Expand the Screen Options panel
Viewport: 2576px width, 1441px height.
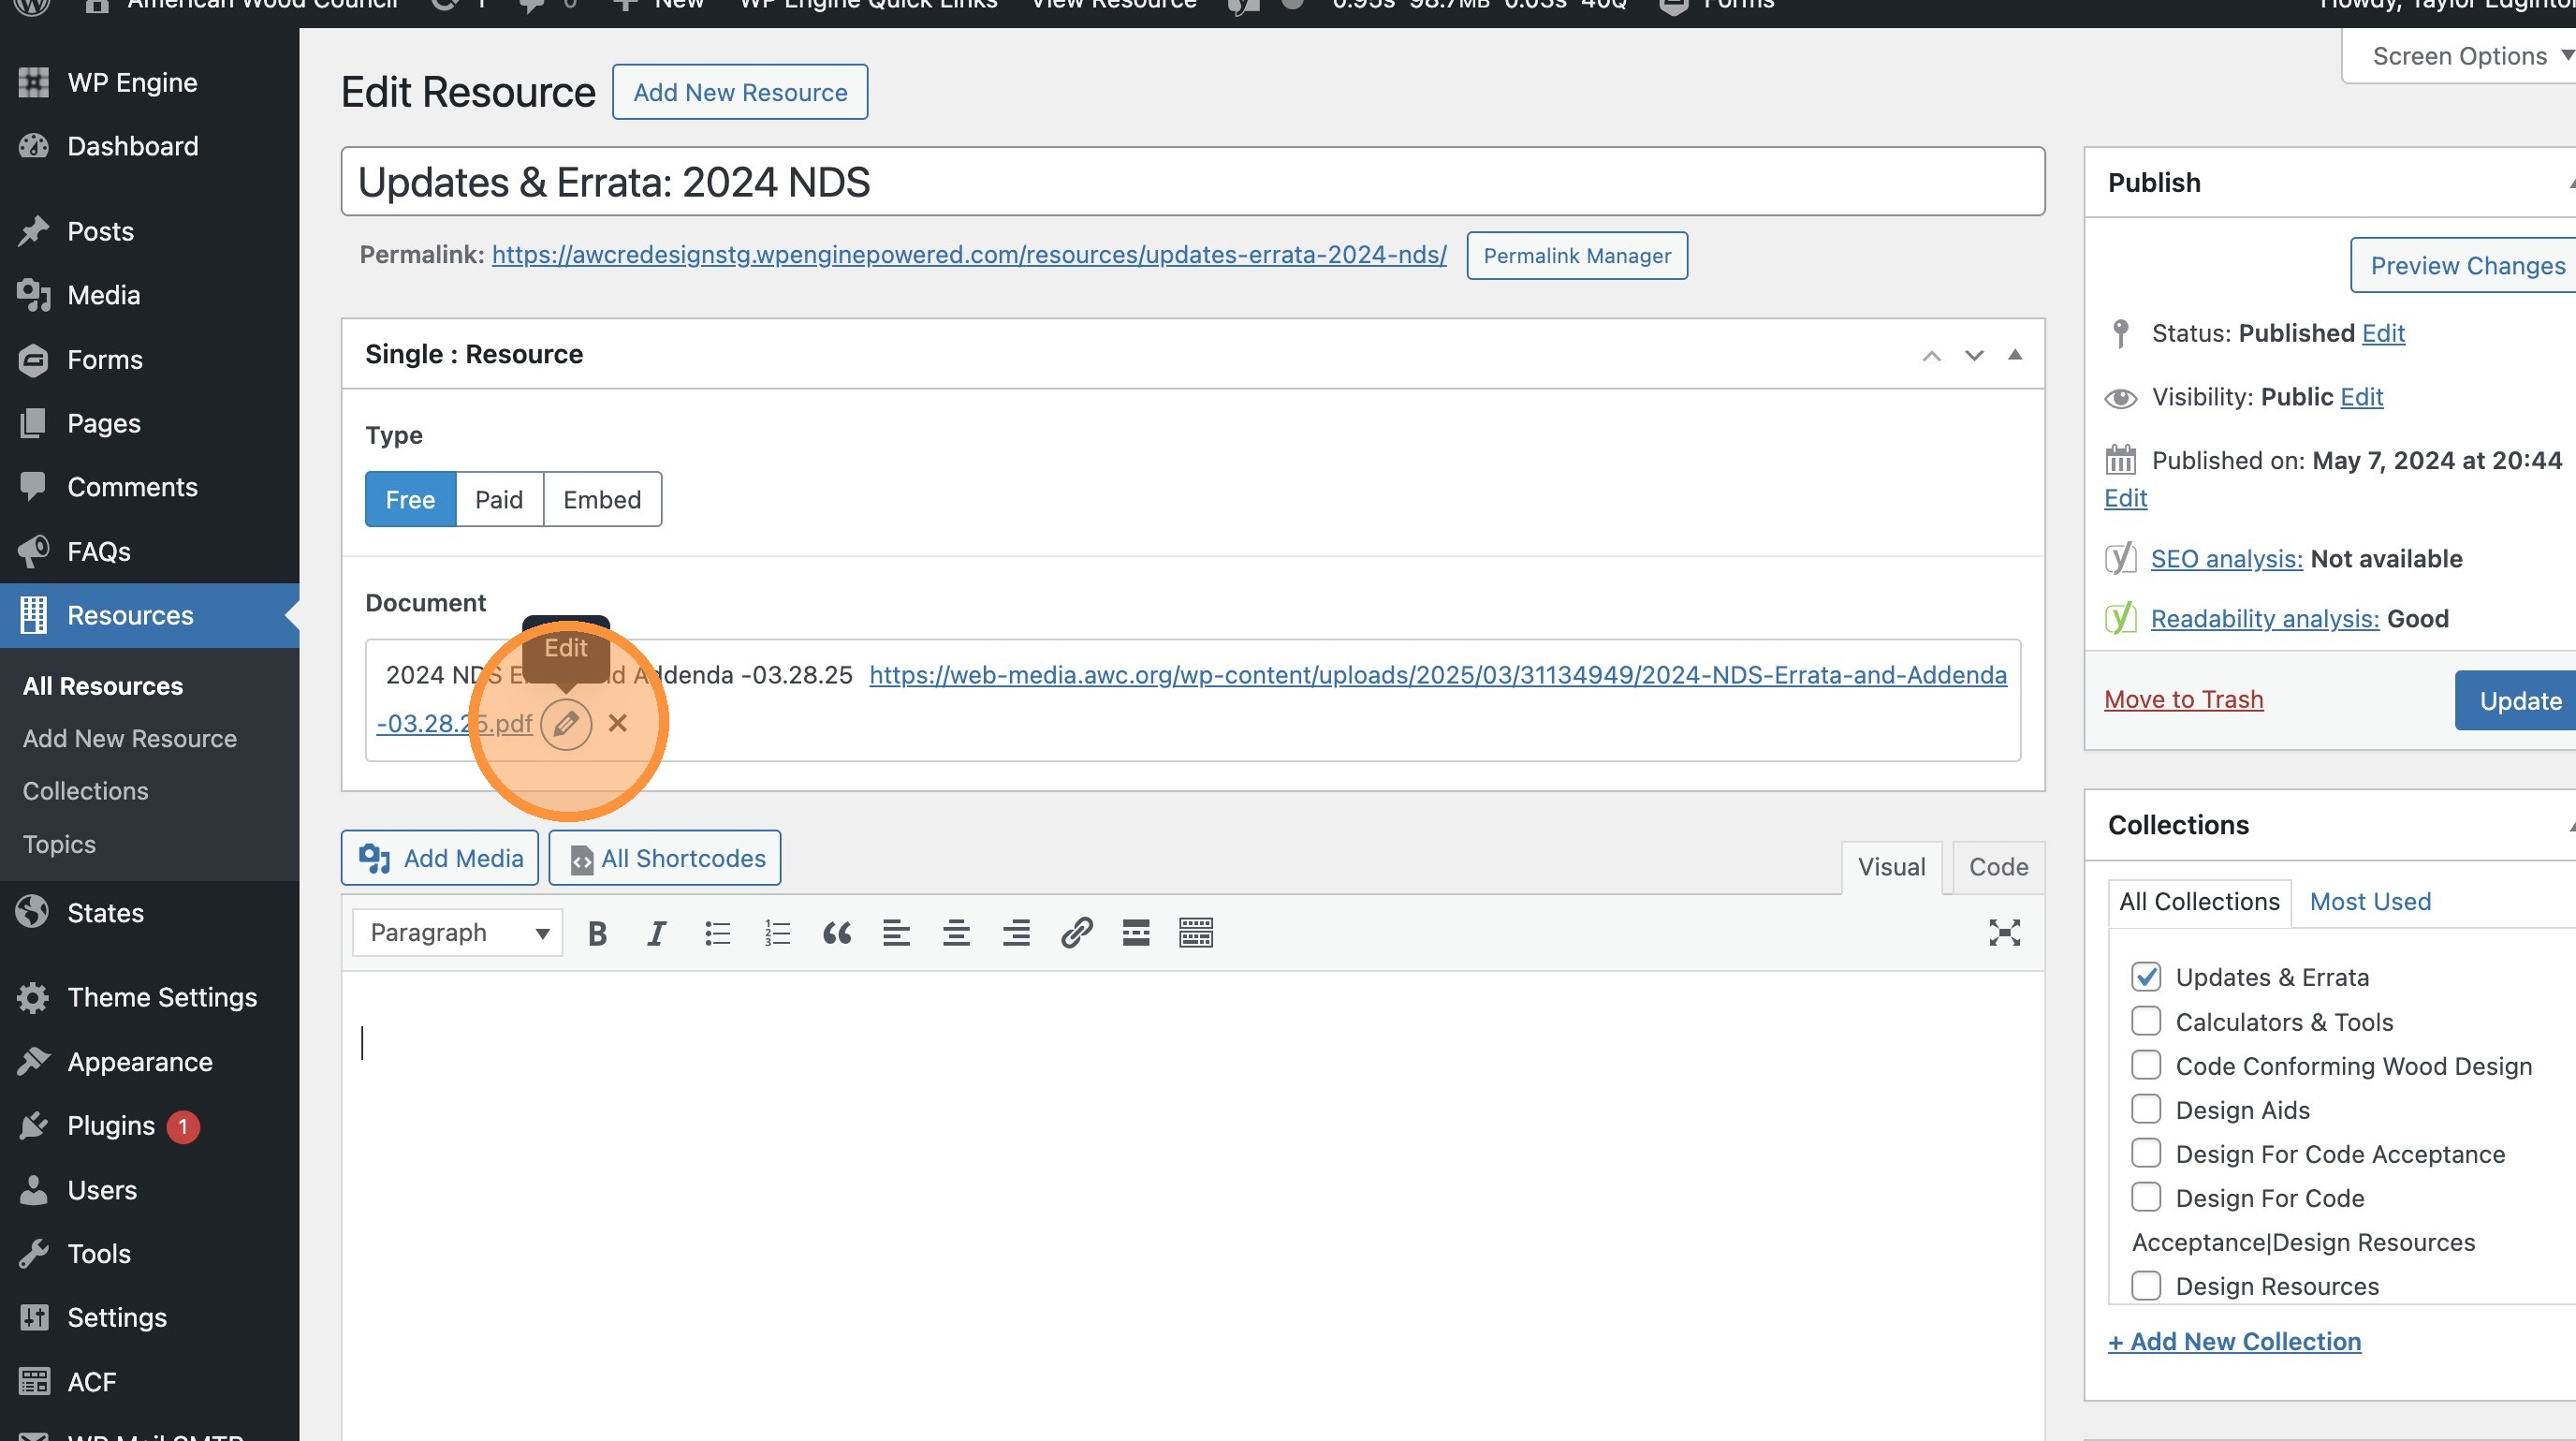pos(2460,56)
